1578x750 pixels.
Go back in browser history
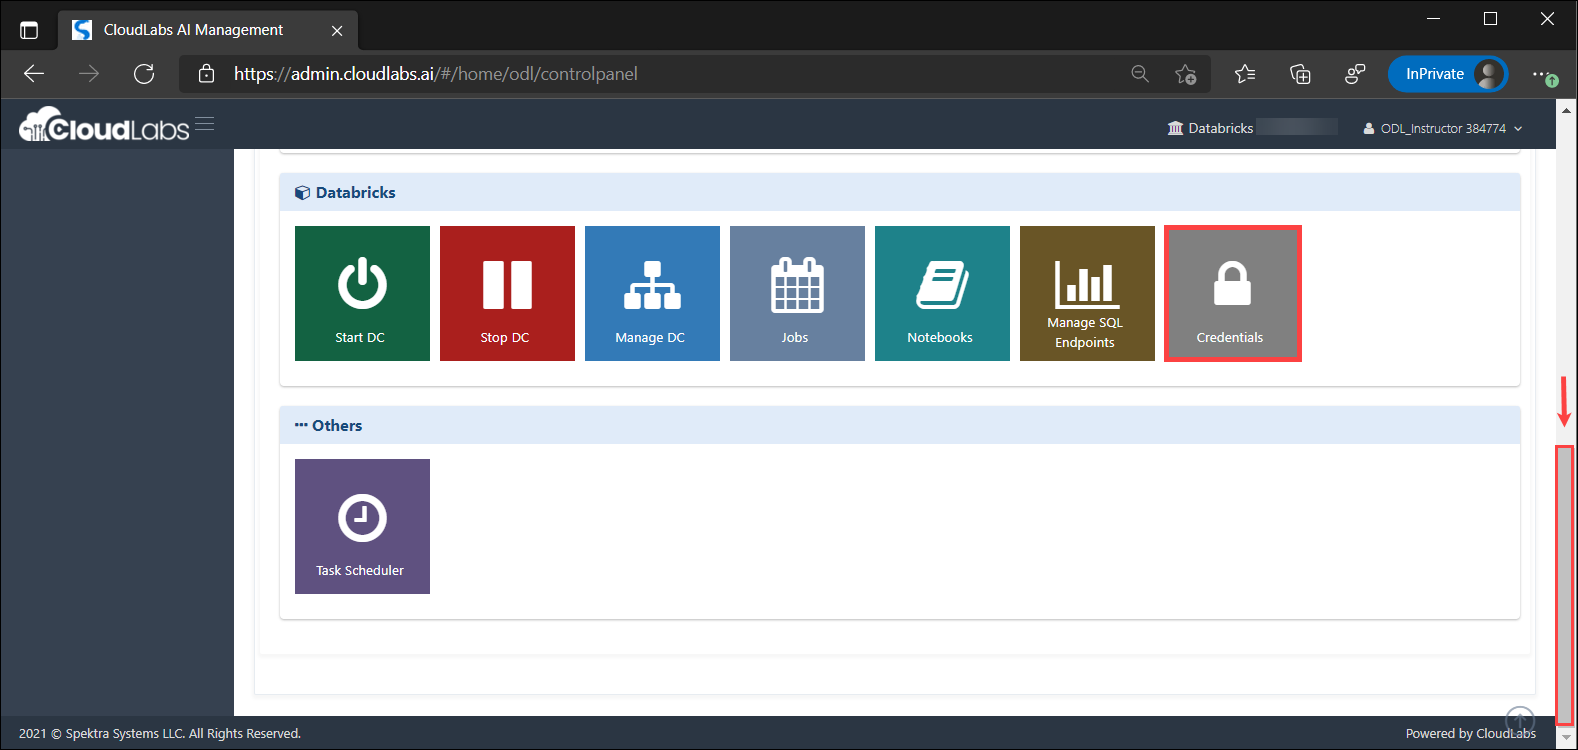coord(34,74)
